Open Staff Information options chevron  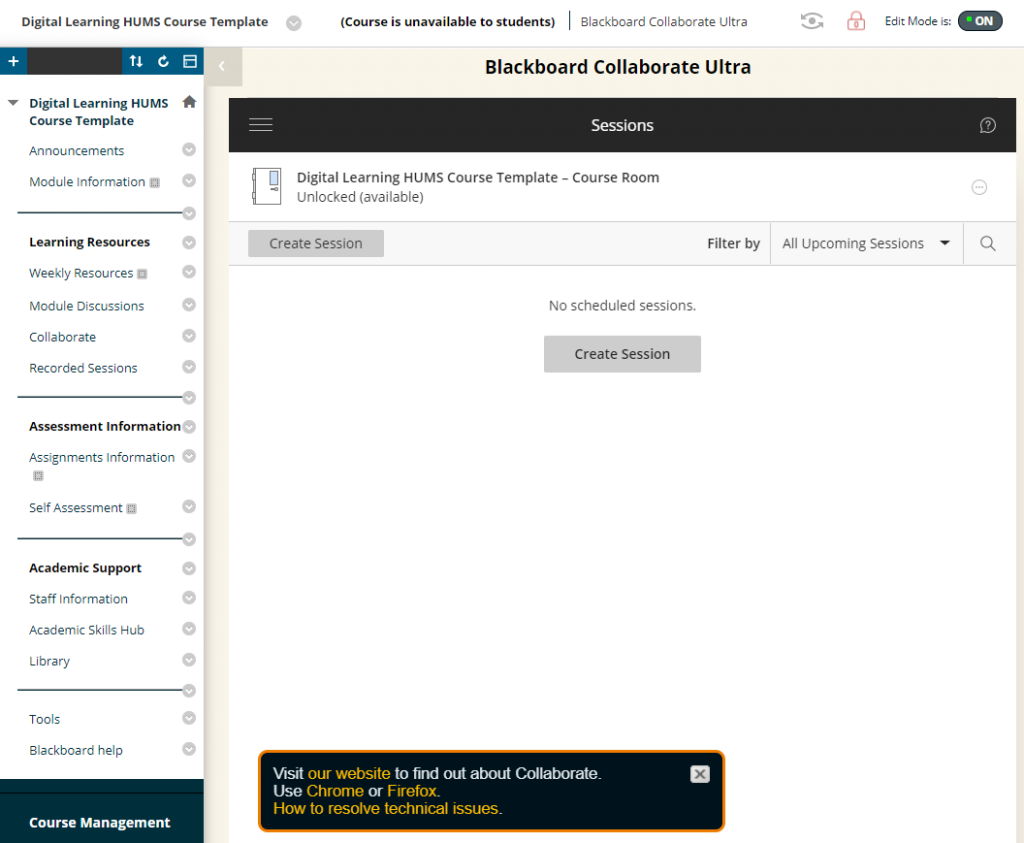(x=189, y=597)
